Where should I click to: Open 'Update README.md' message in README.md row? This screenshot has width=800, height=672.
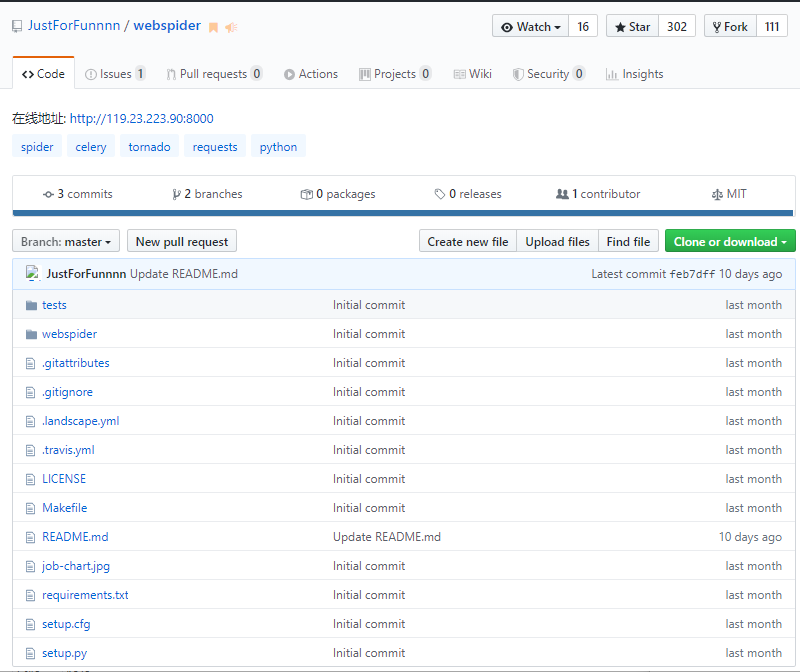[387, 537]
